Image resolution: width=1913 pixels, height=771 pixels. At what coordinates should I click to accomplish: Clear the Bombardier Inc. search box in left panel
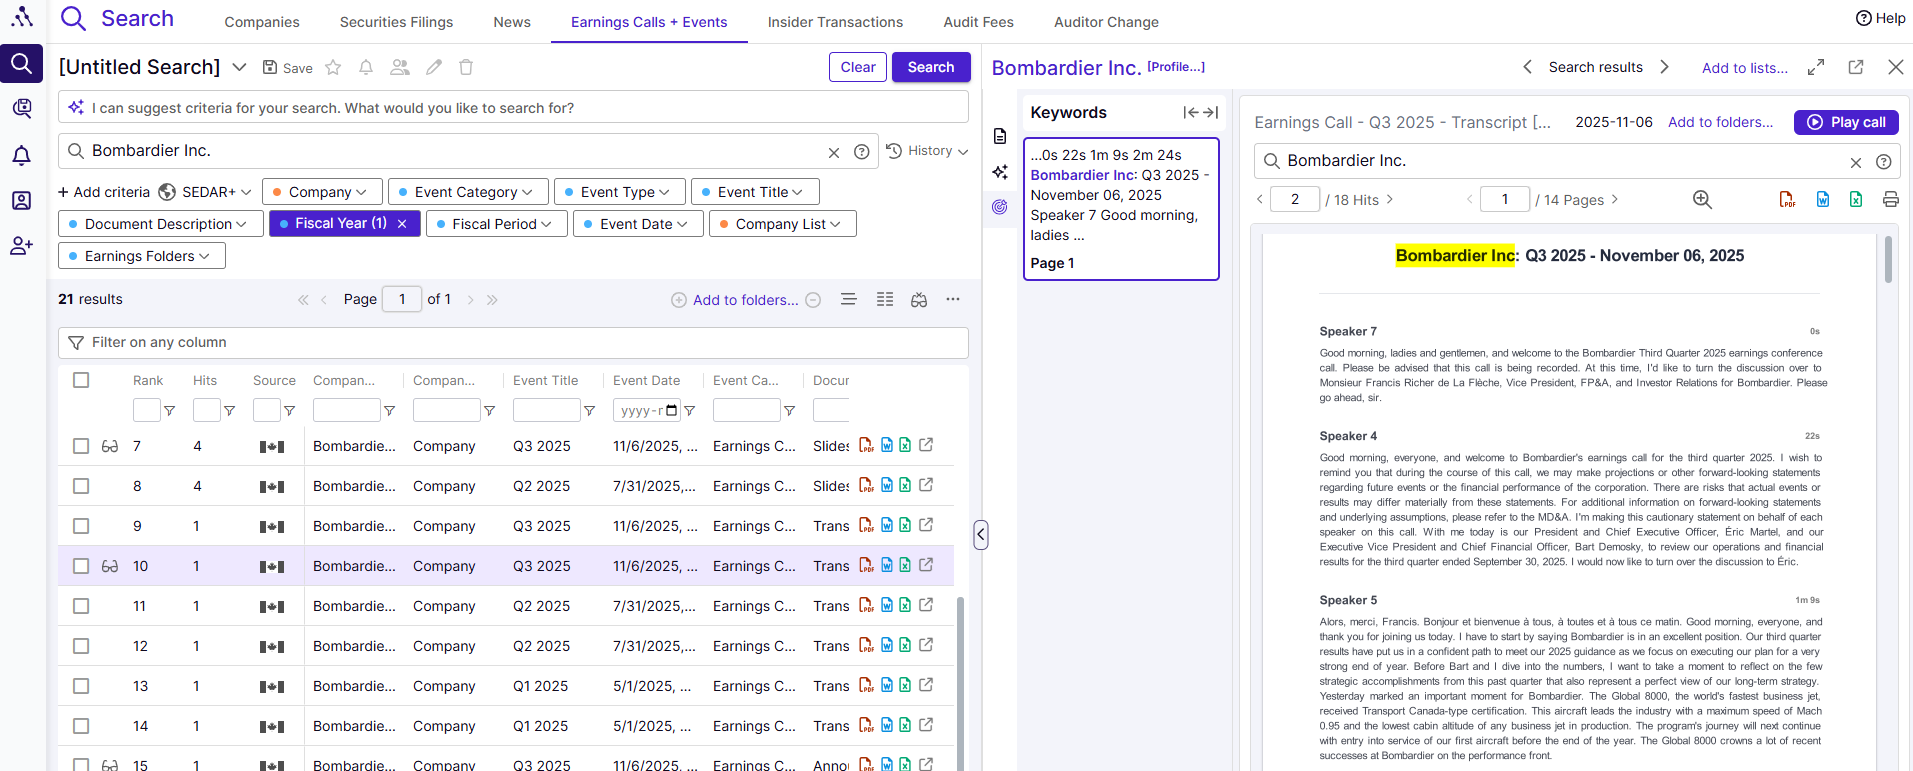coord(833,152)
